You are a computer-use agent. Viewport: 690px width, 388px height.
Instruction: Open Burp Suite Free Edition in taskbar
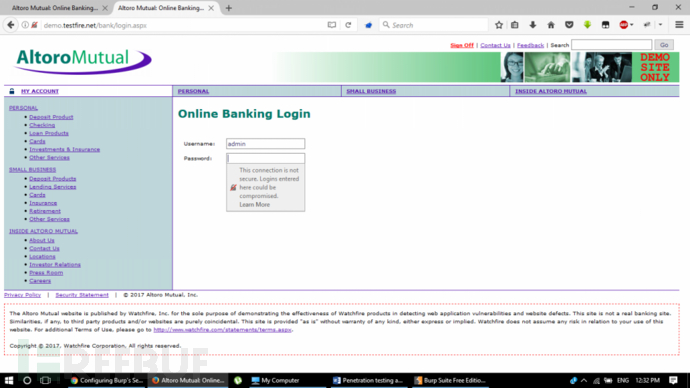(x=450, y=381)
